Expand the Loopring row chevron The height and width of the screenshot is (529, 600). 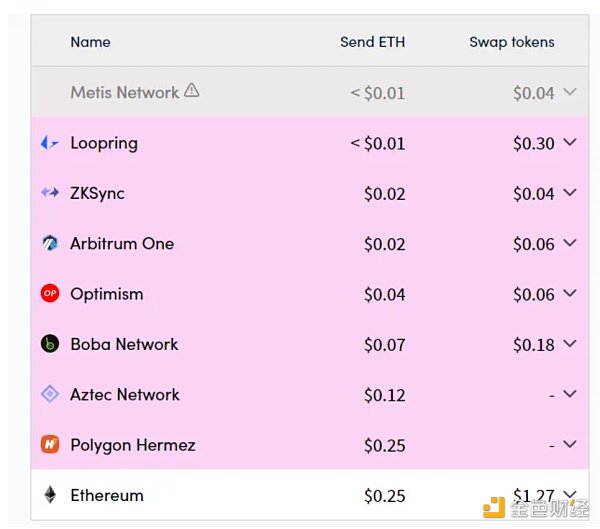(570, 143)
